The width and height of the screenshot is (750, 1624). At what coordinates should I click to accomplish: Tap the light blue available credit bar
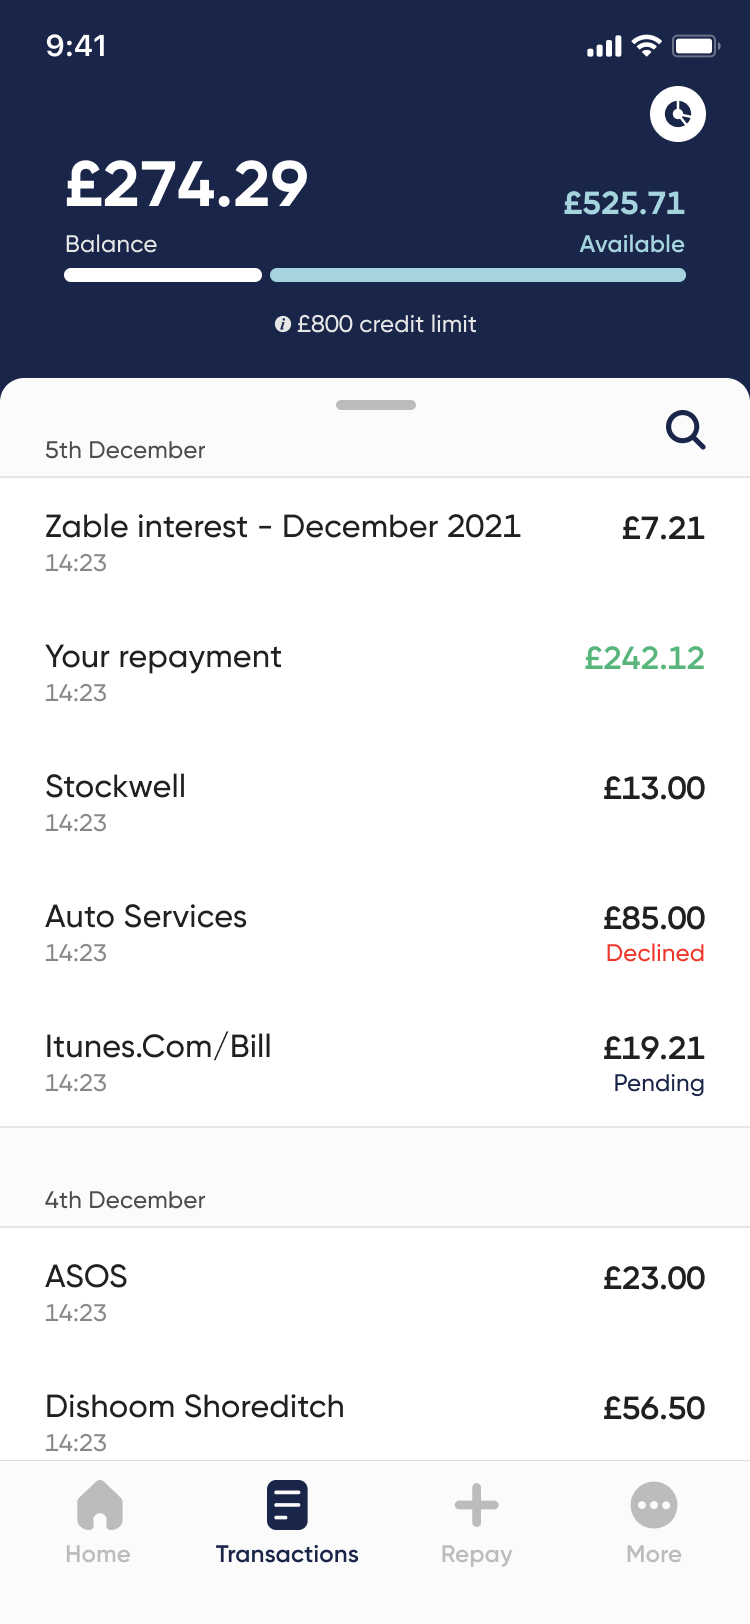tap(478, 275)
